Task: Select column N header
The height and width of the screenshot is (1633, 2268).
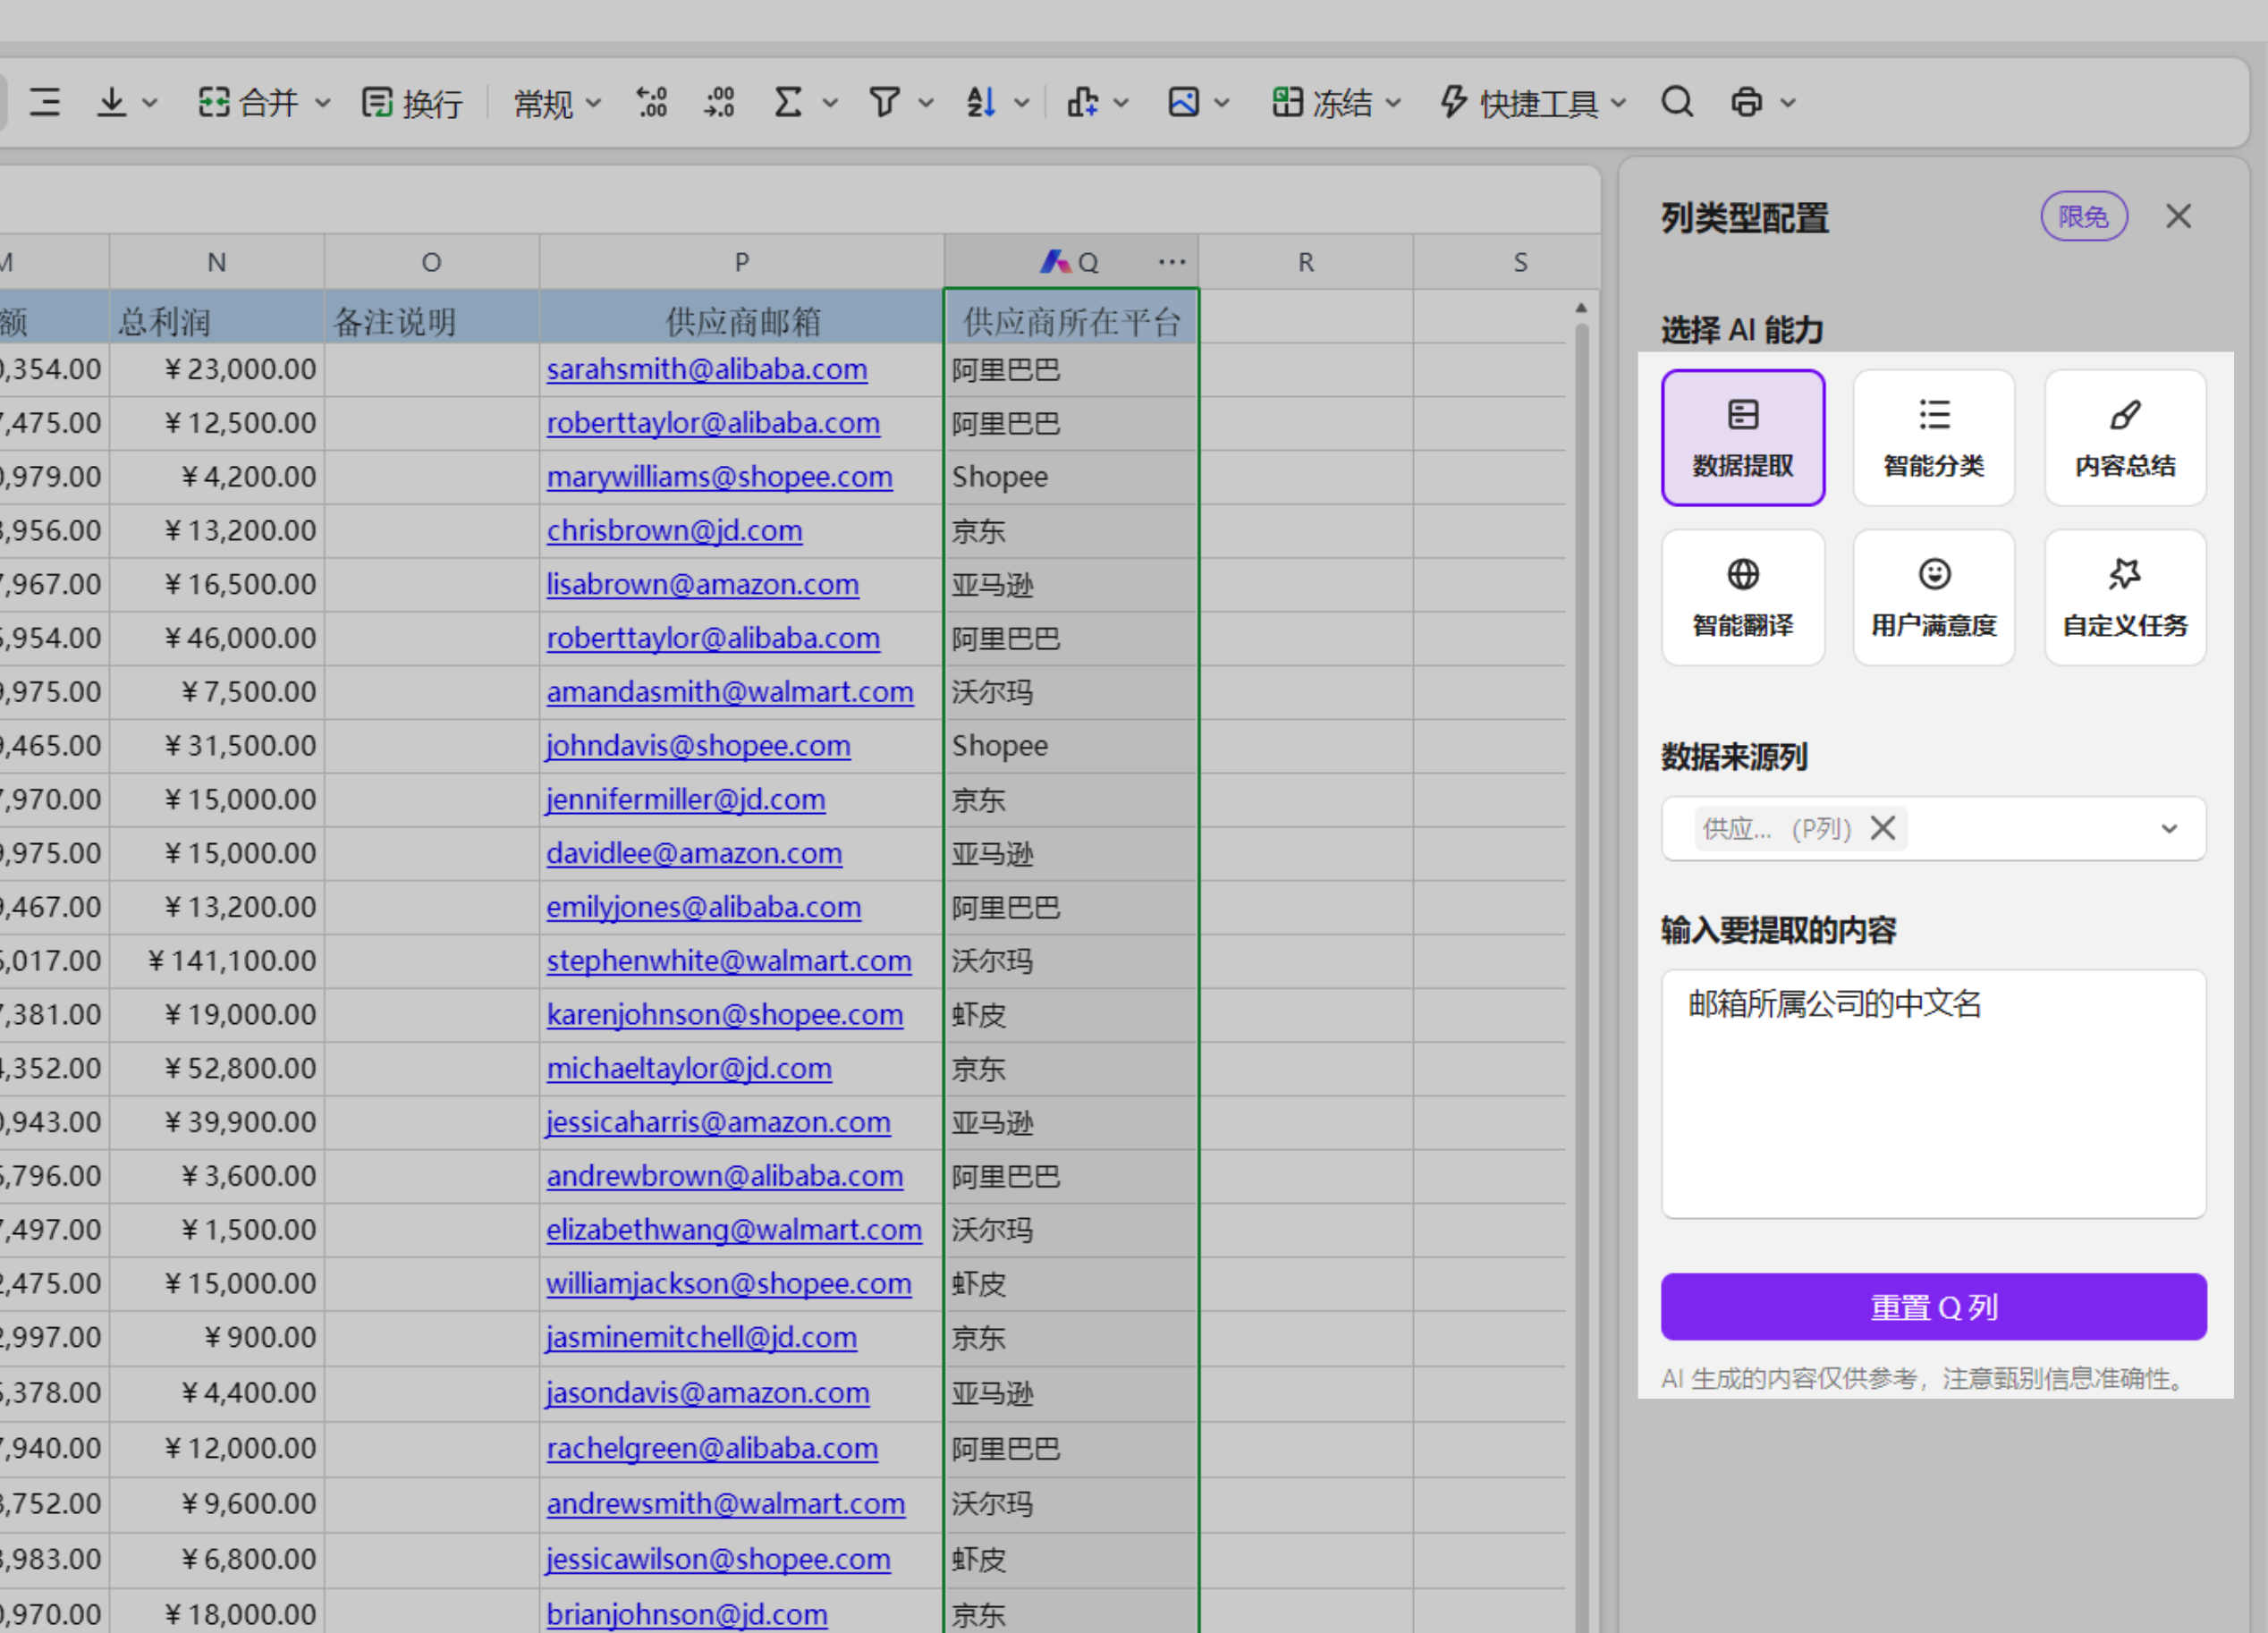Action: (216, 262)
